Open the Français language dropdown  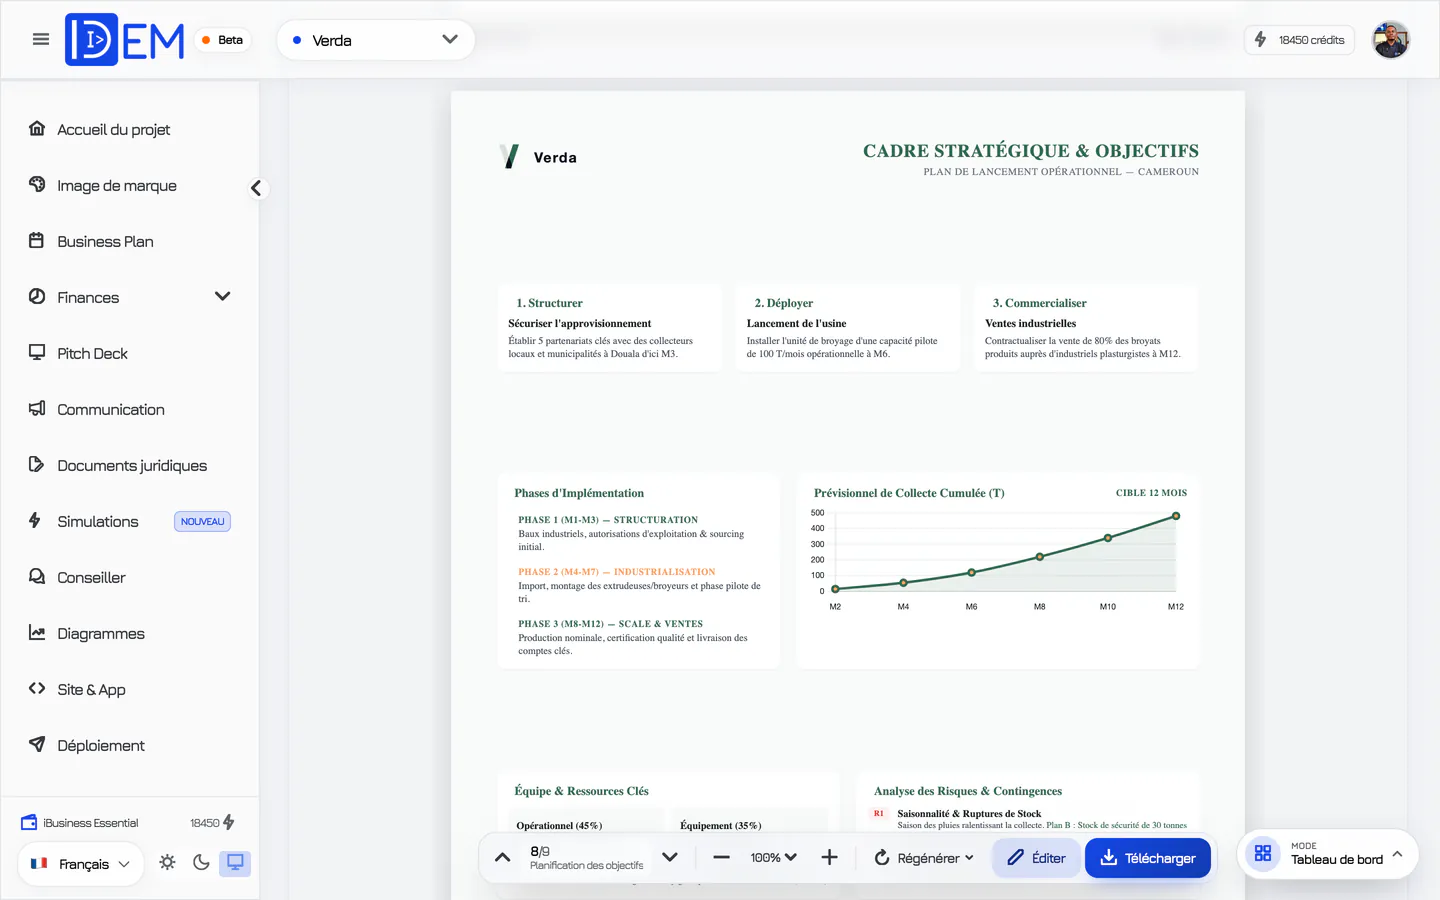pyautogui.click(x=80, y=864)
